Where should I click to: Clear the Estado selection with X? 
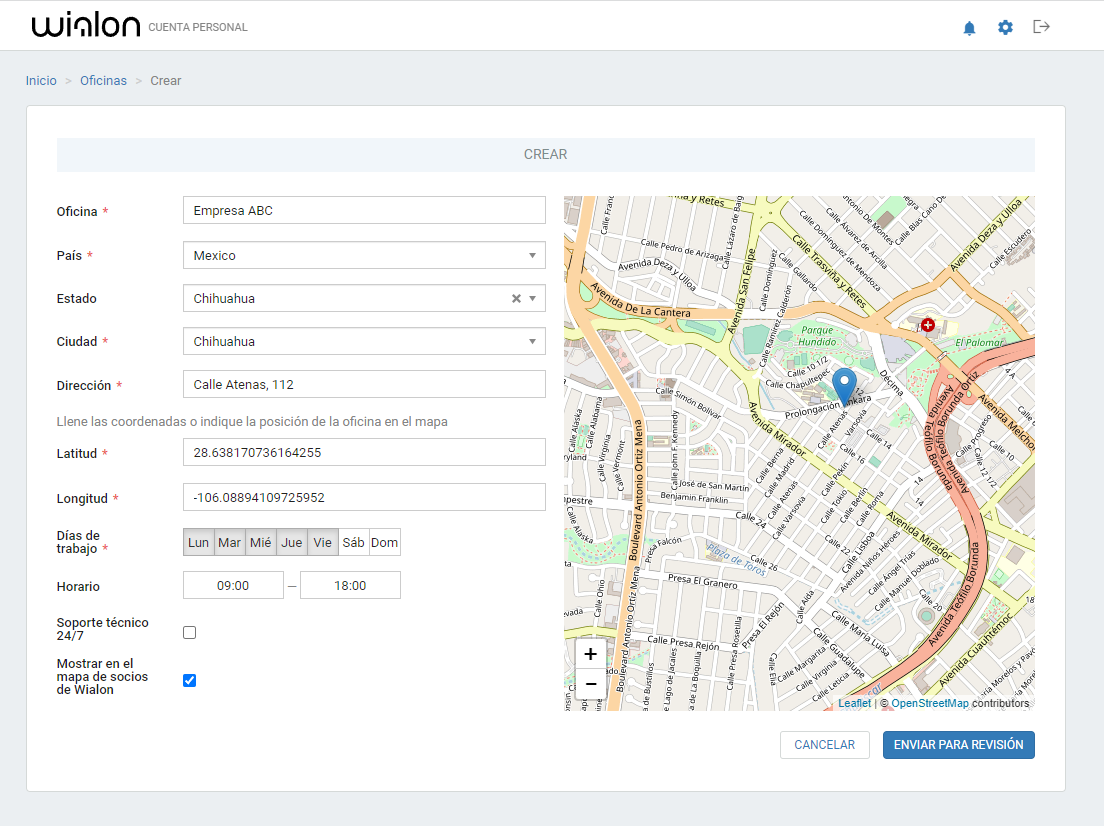tap(516, 299)
